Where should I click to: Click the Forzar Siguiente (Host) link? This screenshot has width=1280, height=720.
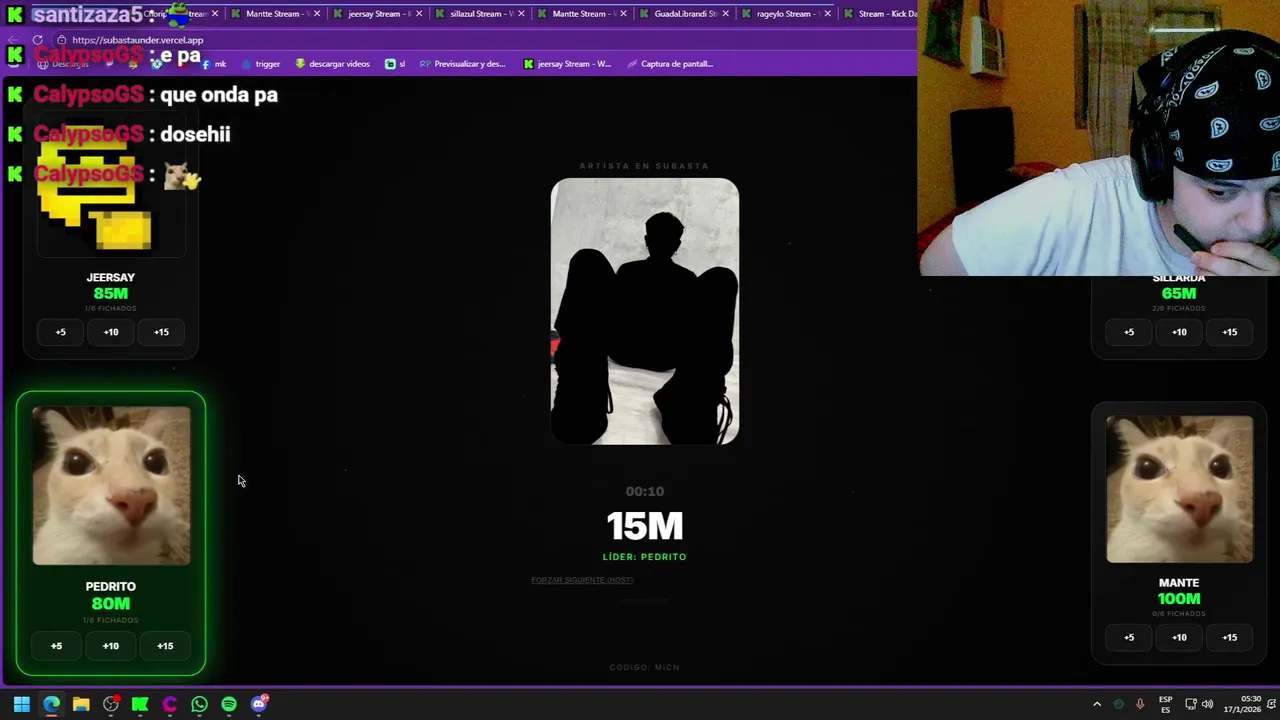click(x=582, y=580)
